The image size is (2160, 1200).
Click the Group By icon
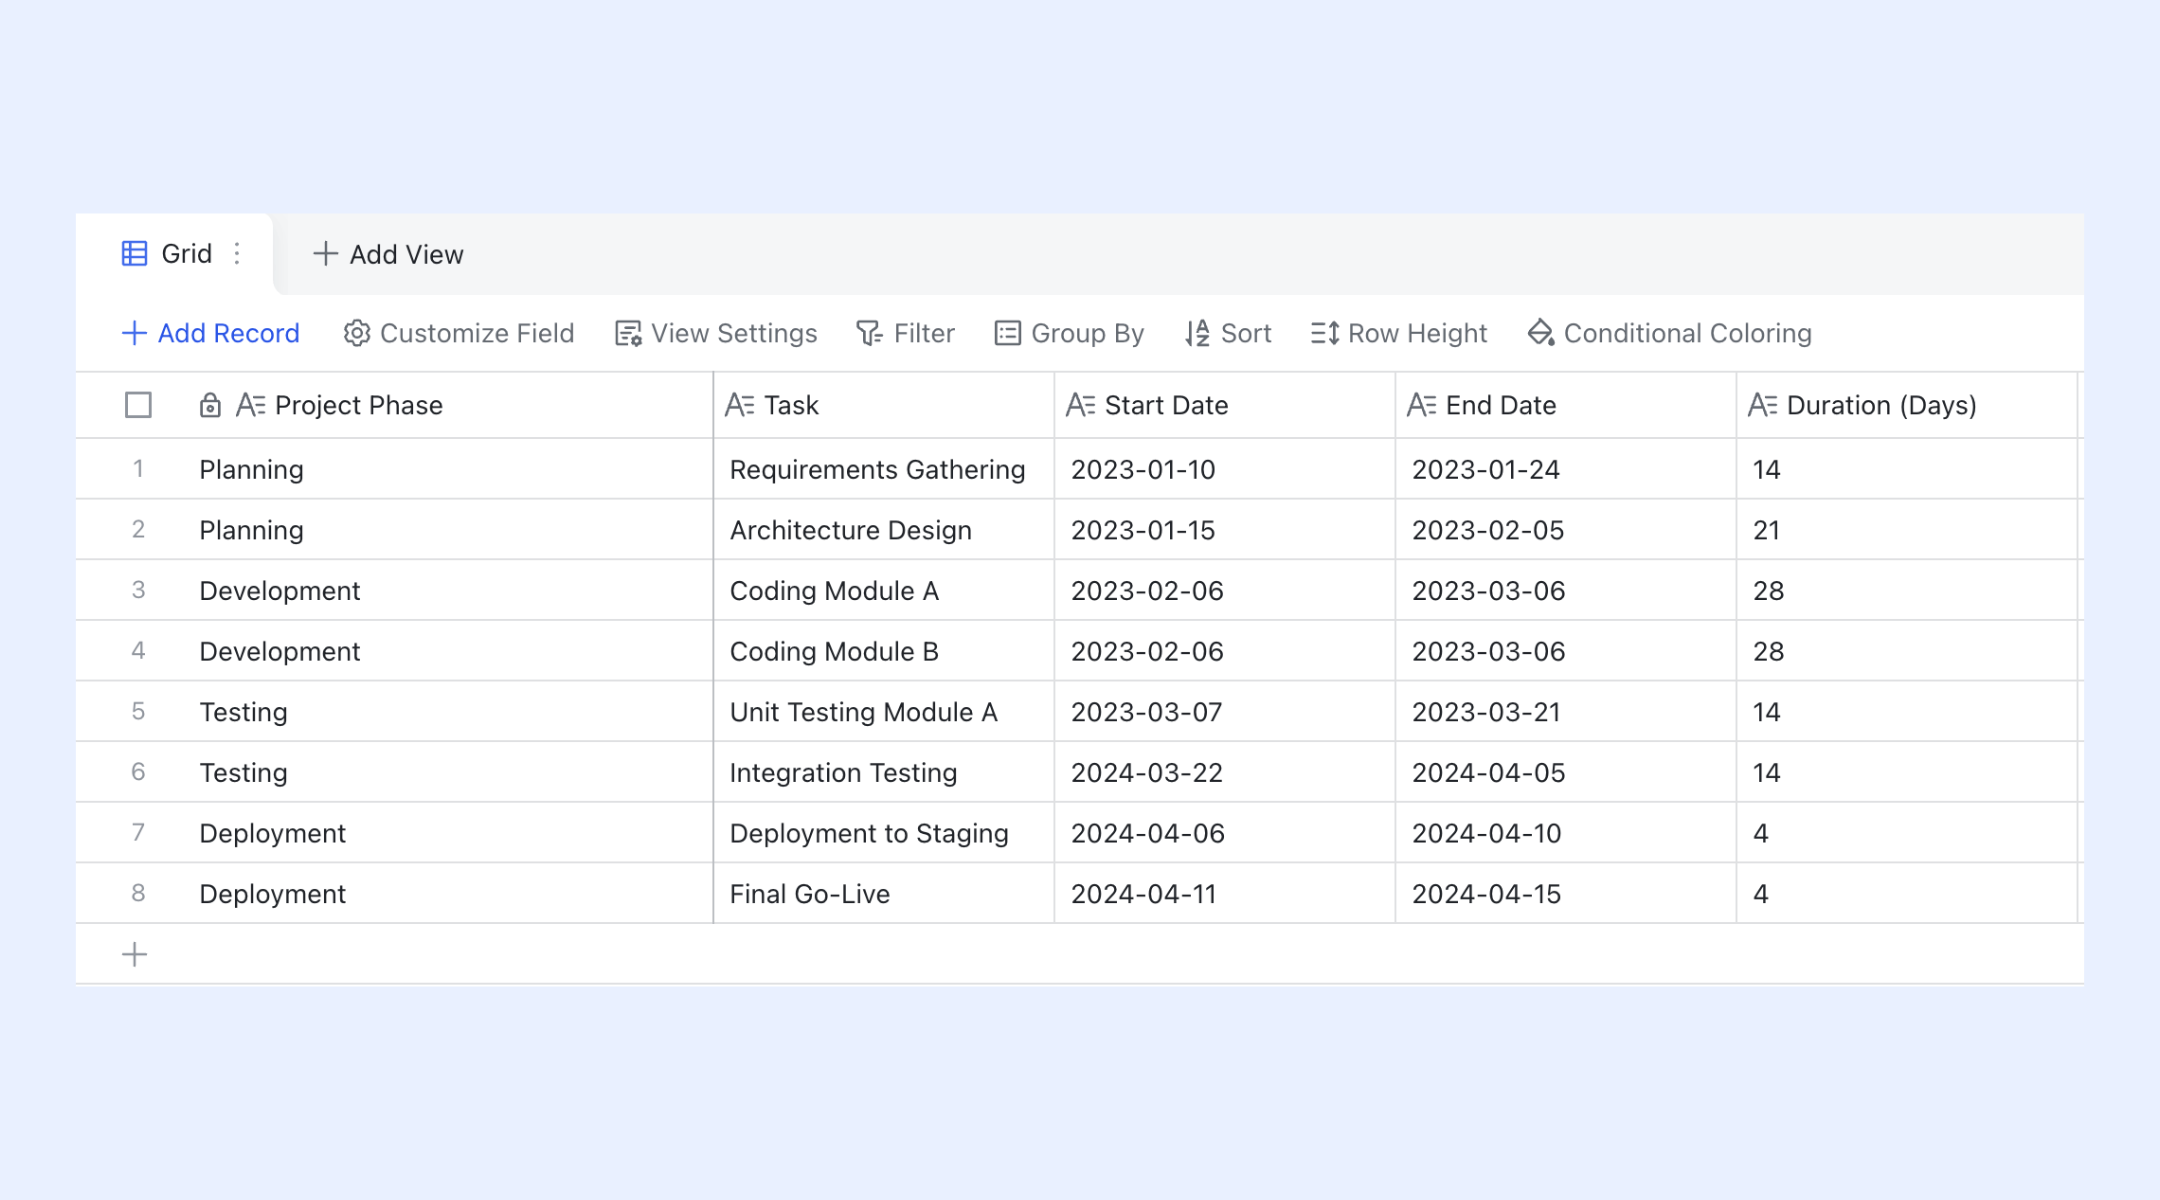tap(1007, 333)
